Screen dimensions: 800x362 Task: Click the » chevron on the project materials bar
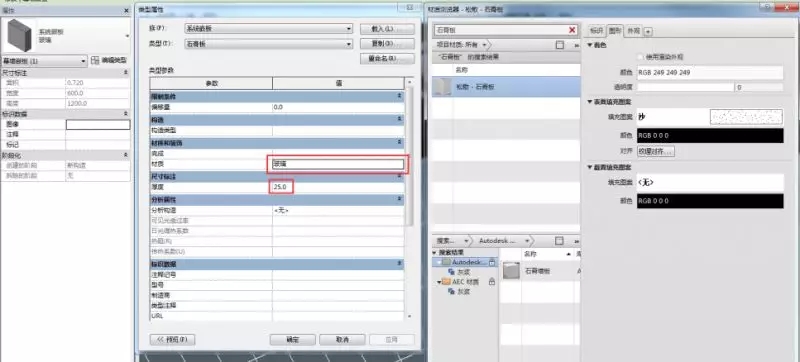577,45
